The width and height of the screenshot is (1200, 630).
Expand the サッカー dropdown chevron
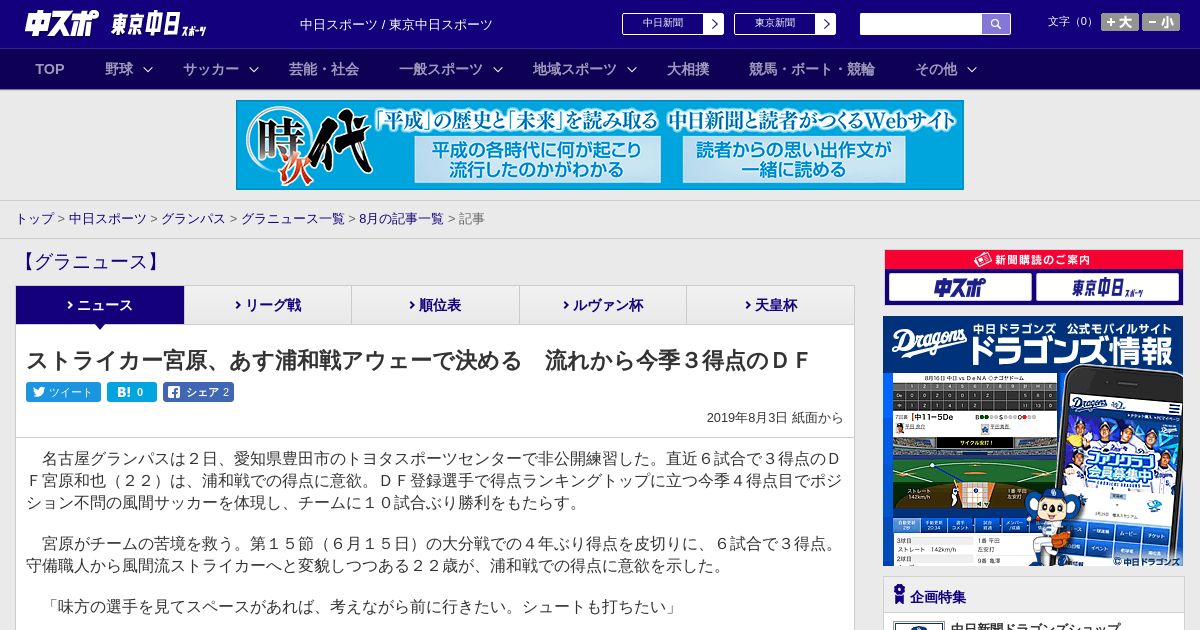[254, 70]
